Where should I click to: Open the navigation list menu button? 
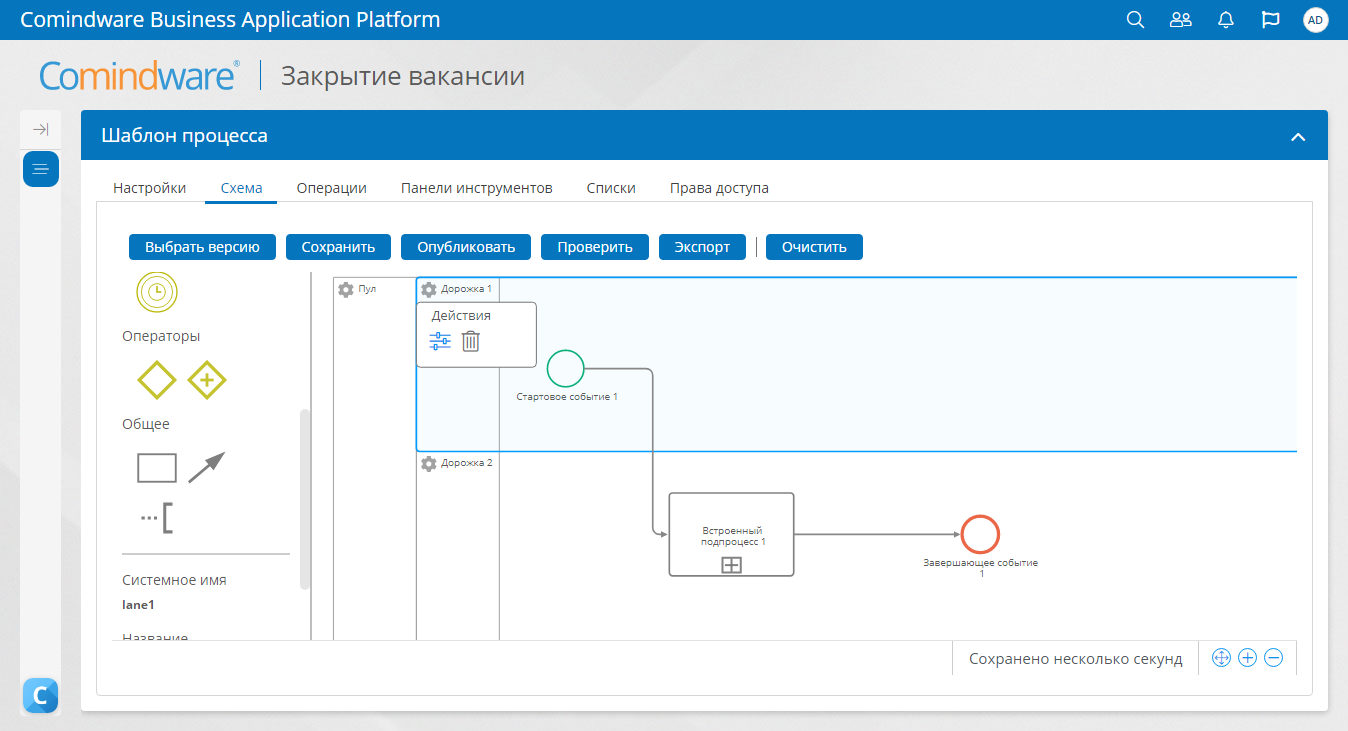pyautogui.click(x=41, y=169)
